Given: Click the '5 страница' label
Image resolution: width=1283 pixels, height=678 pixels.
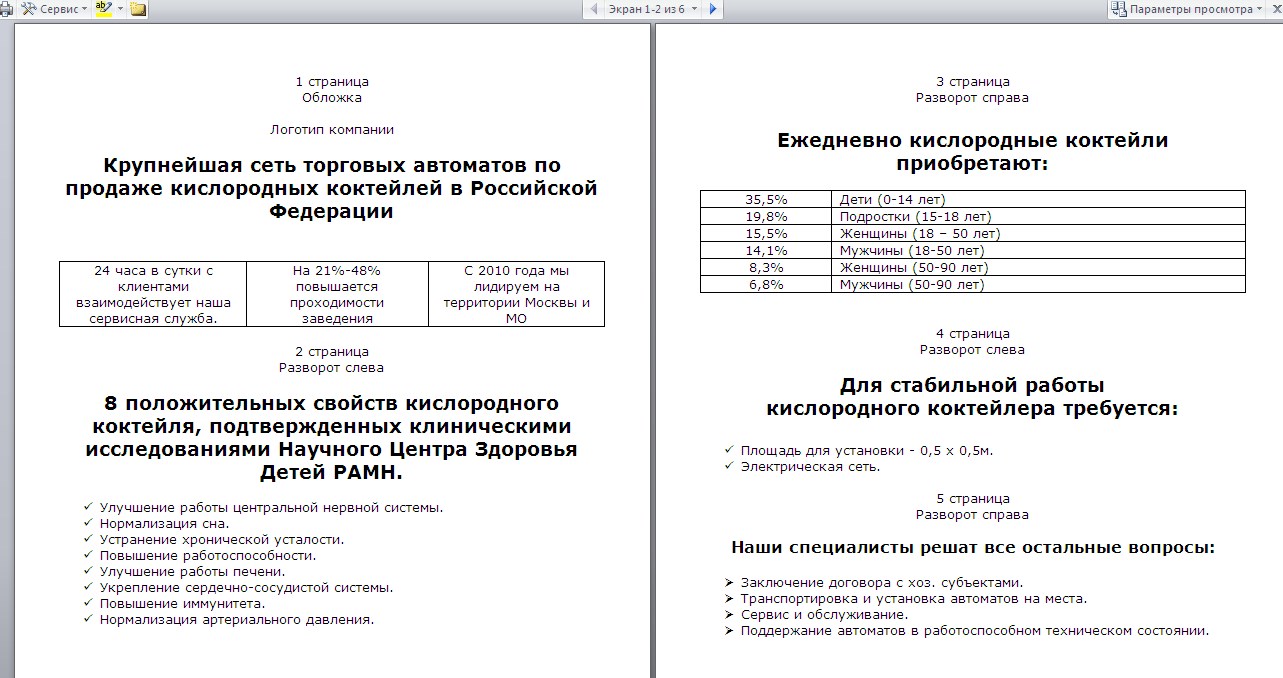Looking at the screenshot, I should click(x=972, y=498).
